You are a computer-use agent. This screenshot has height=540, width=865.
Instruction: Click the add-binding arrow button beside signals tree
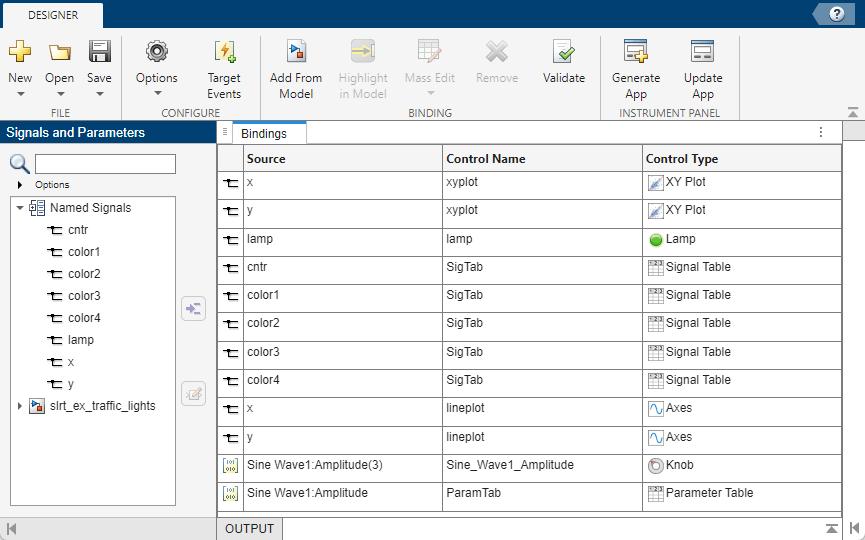(x=193, y=308)
